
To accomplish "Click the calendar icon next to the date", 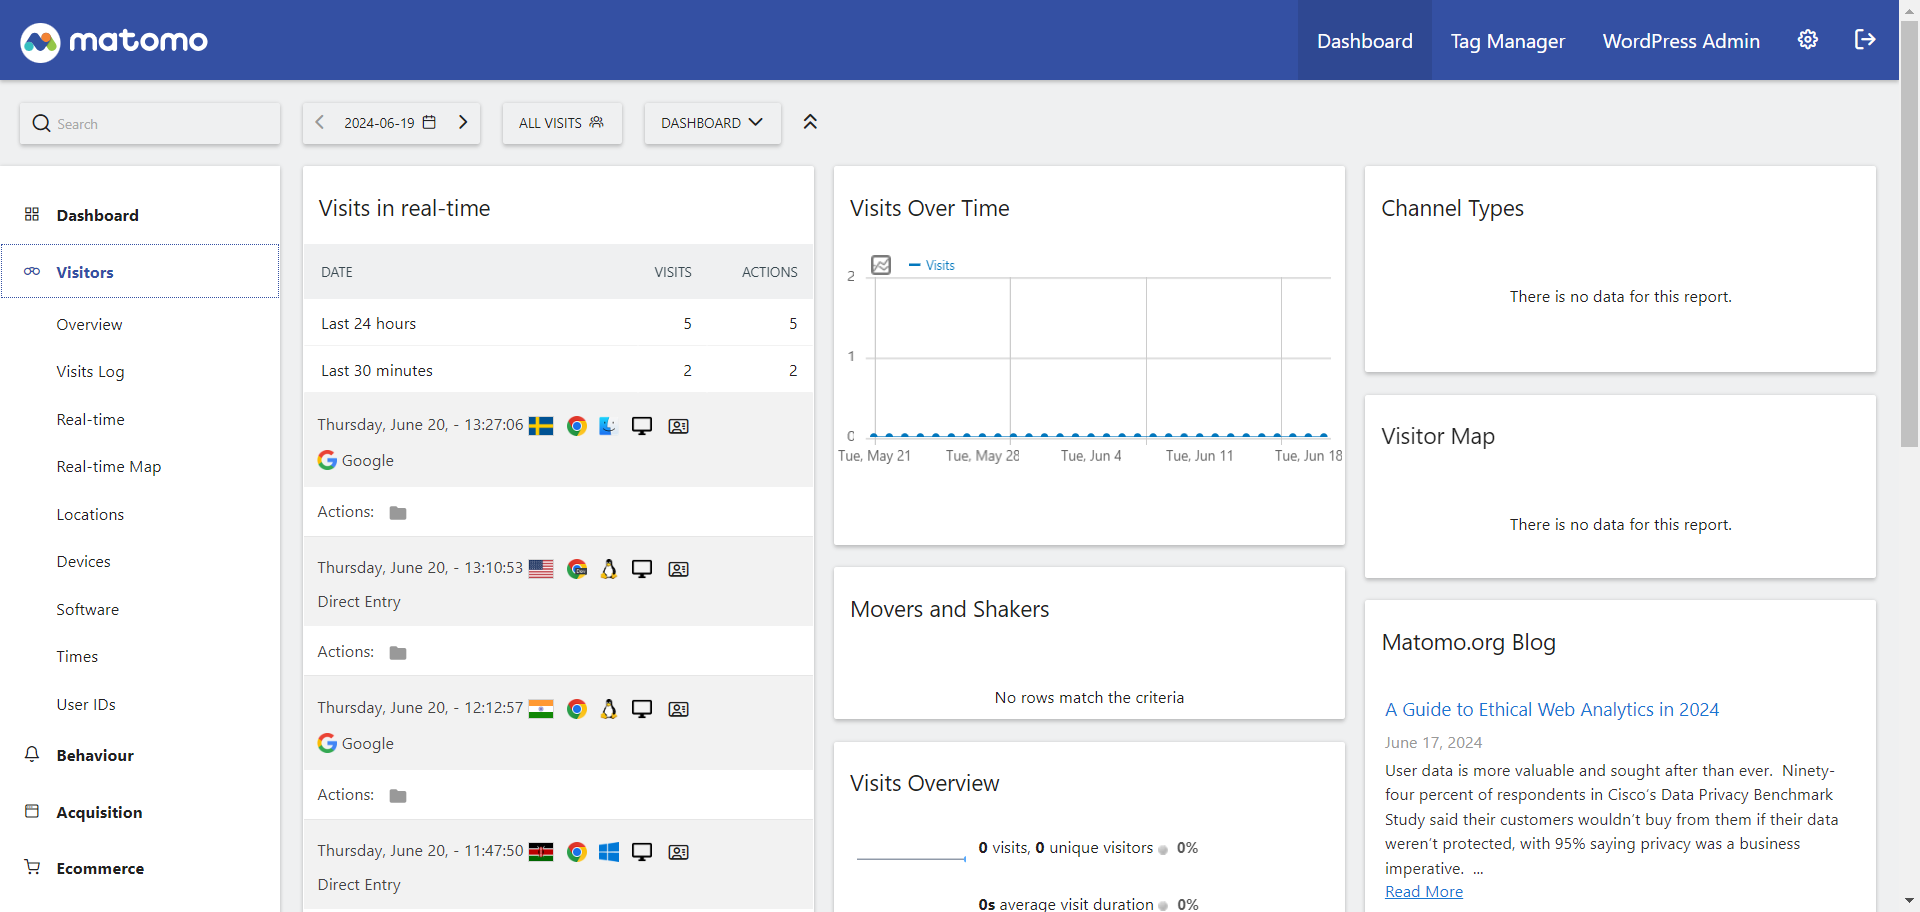I will (x=429, y=122).
